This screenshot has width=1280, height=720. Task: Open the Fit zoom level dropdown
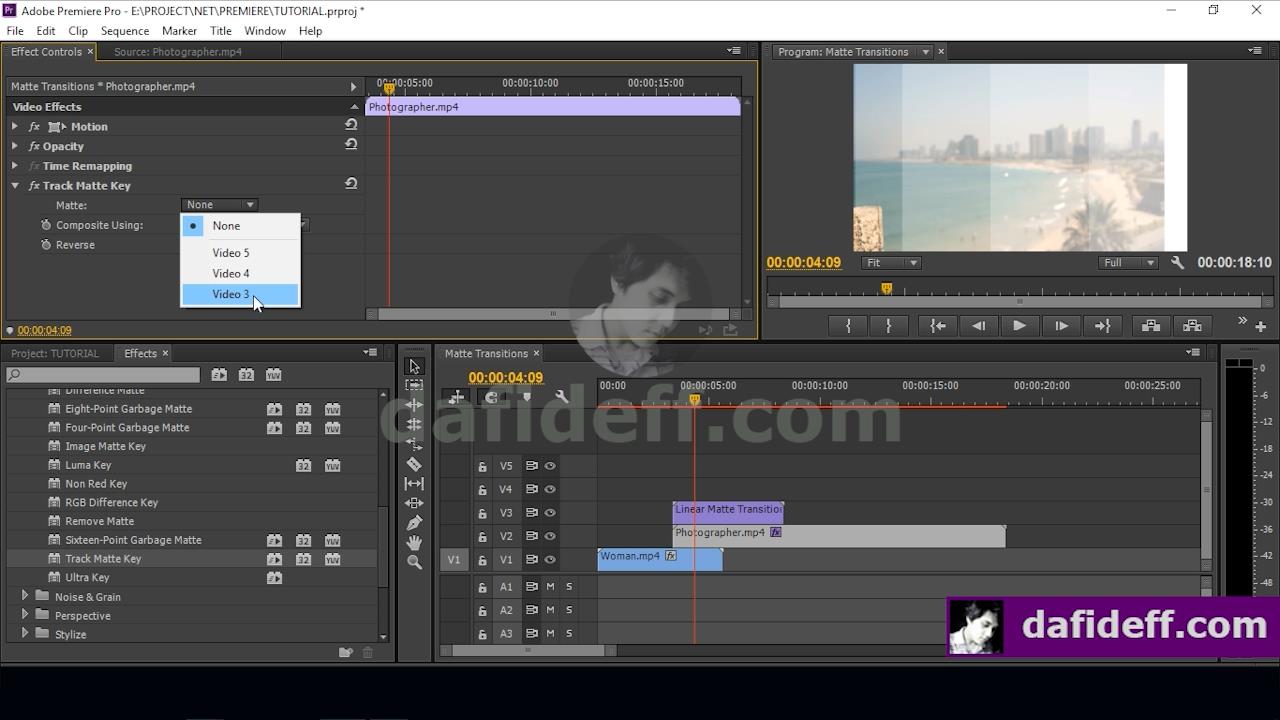click(891, 262)
